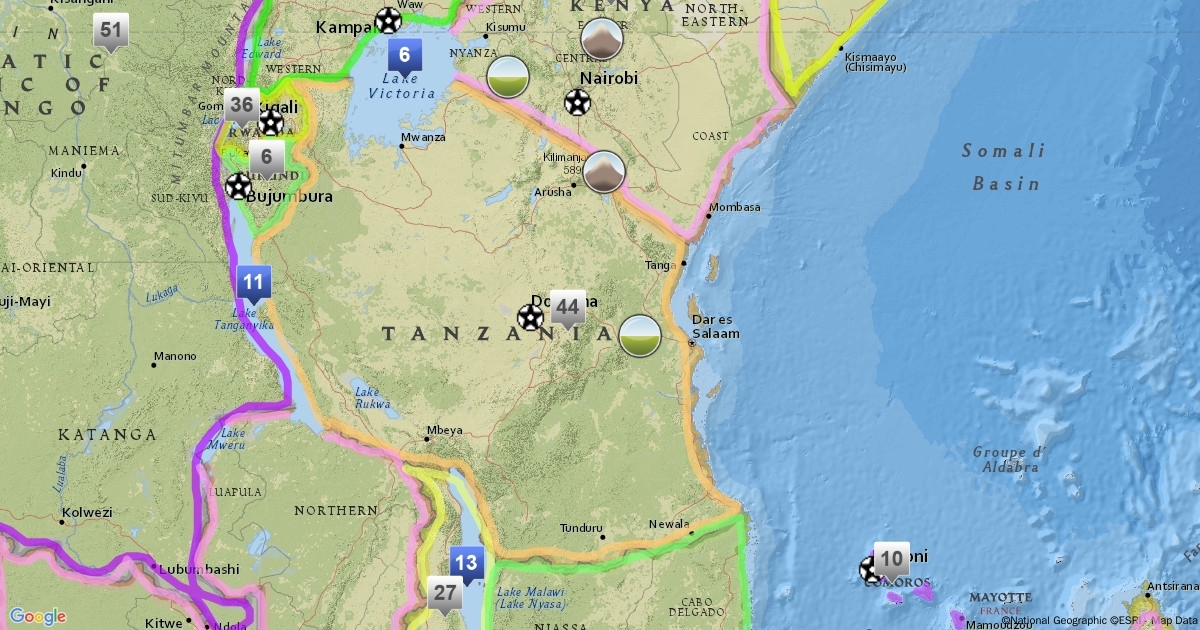1200x630 pixels.
Task: Click the mountain icon at Kilimanjaro
Action: coord(604,172)
